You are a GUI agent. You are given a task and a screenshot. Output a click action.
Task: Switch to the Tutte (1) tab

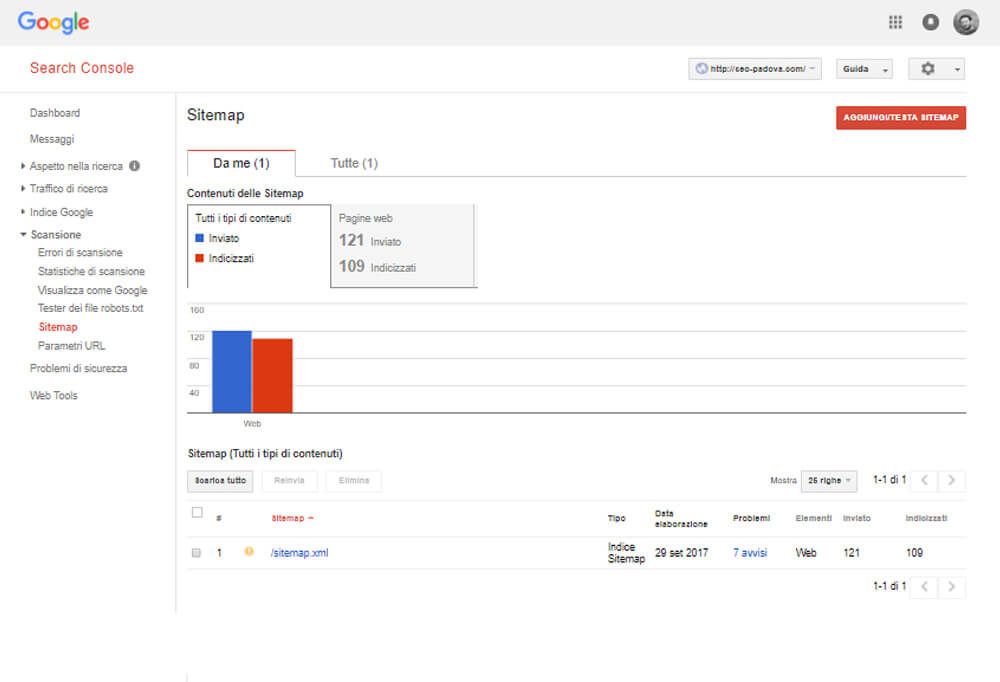(354, 163)
